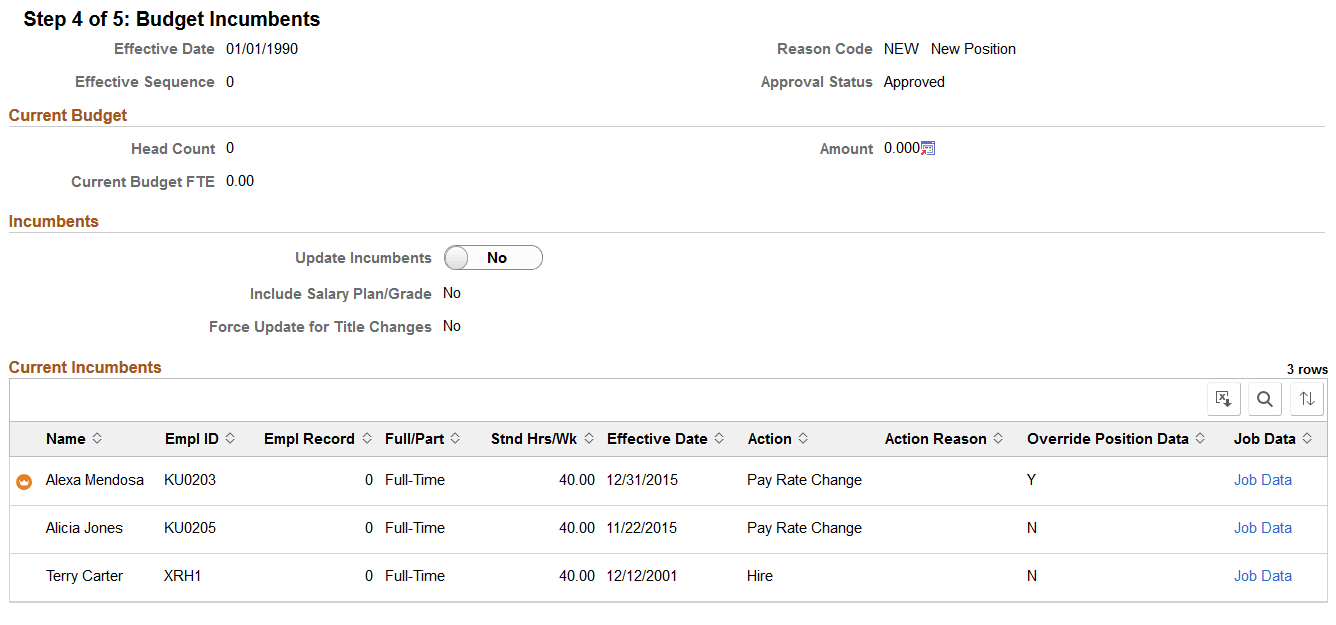Click the download-to-Excel grid icon
Image resolution: width=1336 pixels, height=625 pixels.
pyautogui.click(x=1223, y=399)
